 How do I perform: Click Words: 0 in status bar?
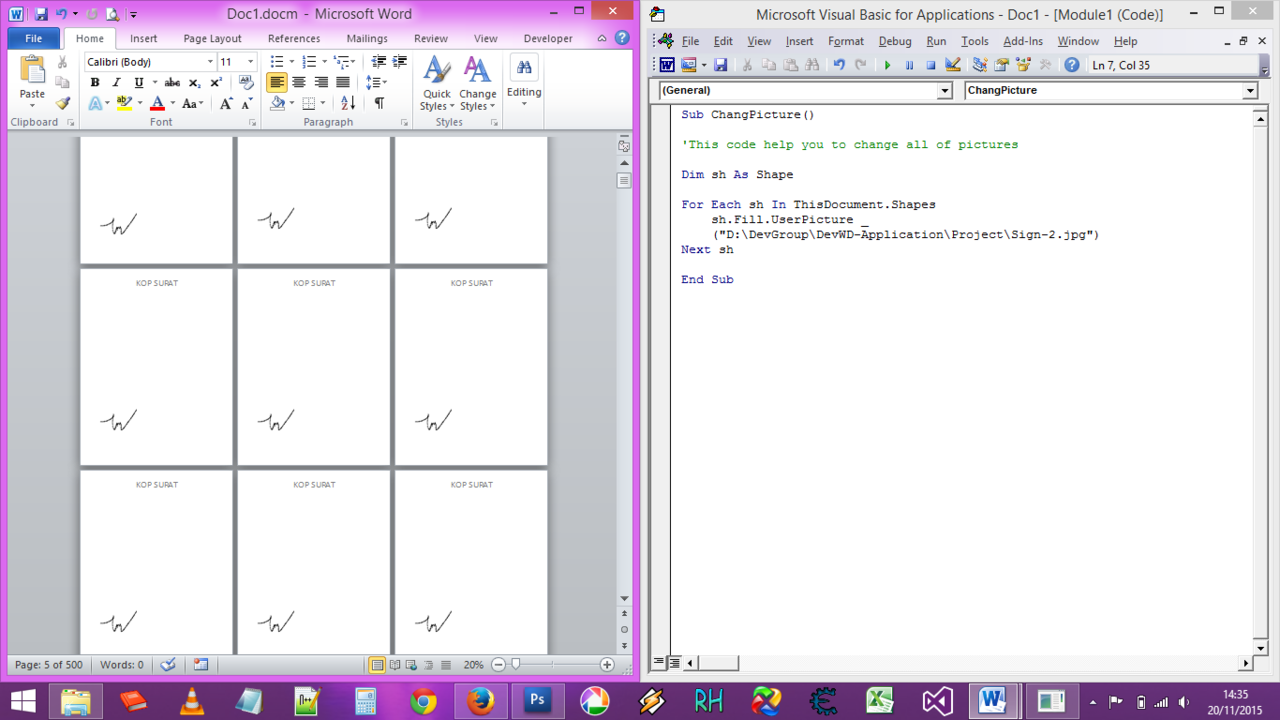pyautogui.click(x=122, y=665)
